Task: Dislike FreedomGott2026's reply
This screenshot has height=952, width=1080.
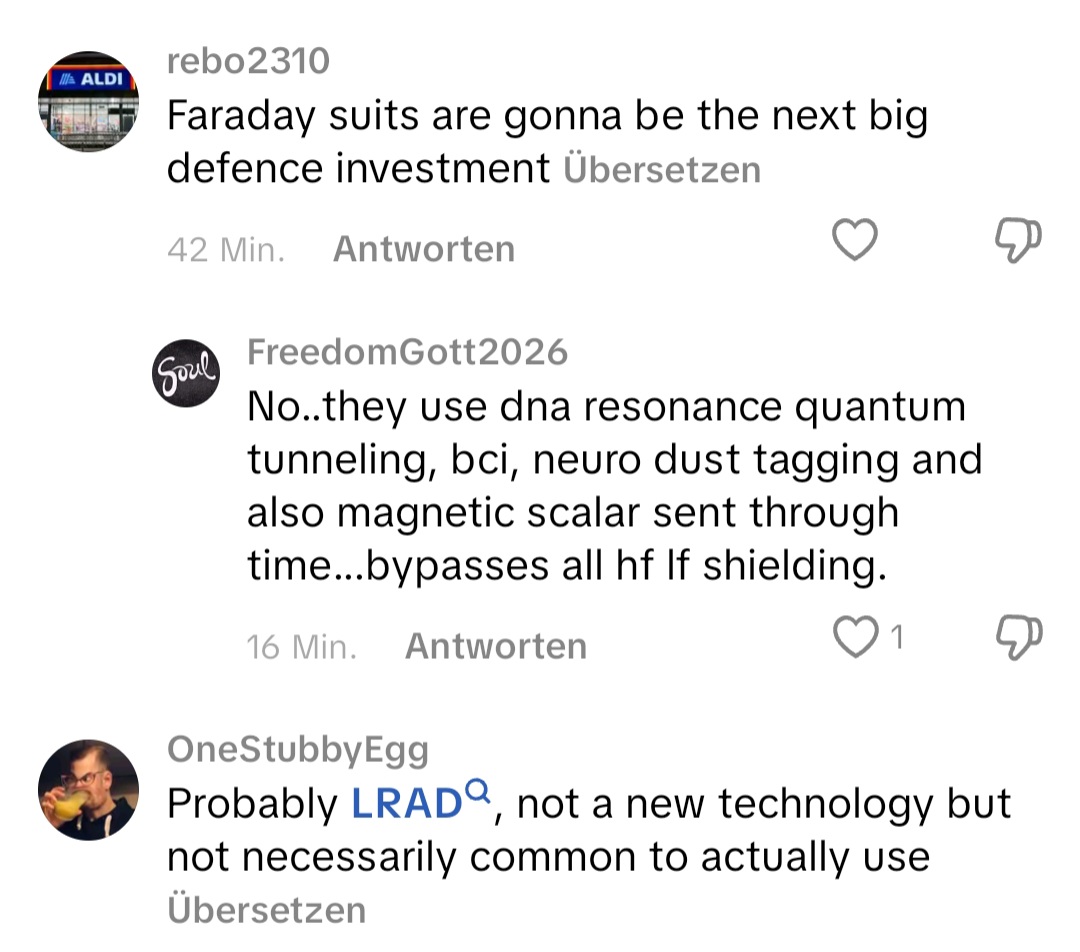Action: point(1018,637)
